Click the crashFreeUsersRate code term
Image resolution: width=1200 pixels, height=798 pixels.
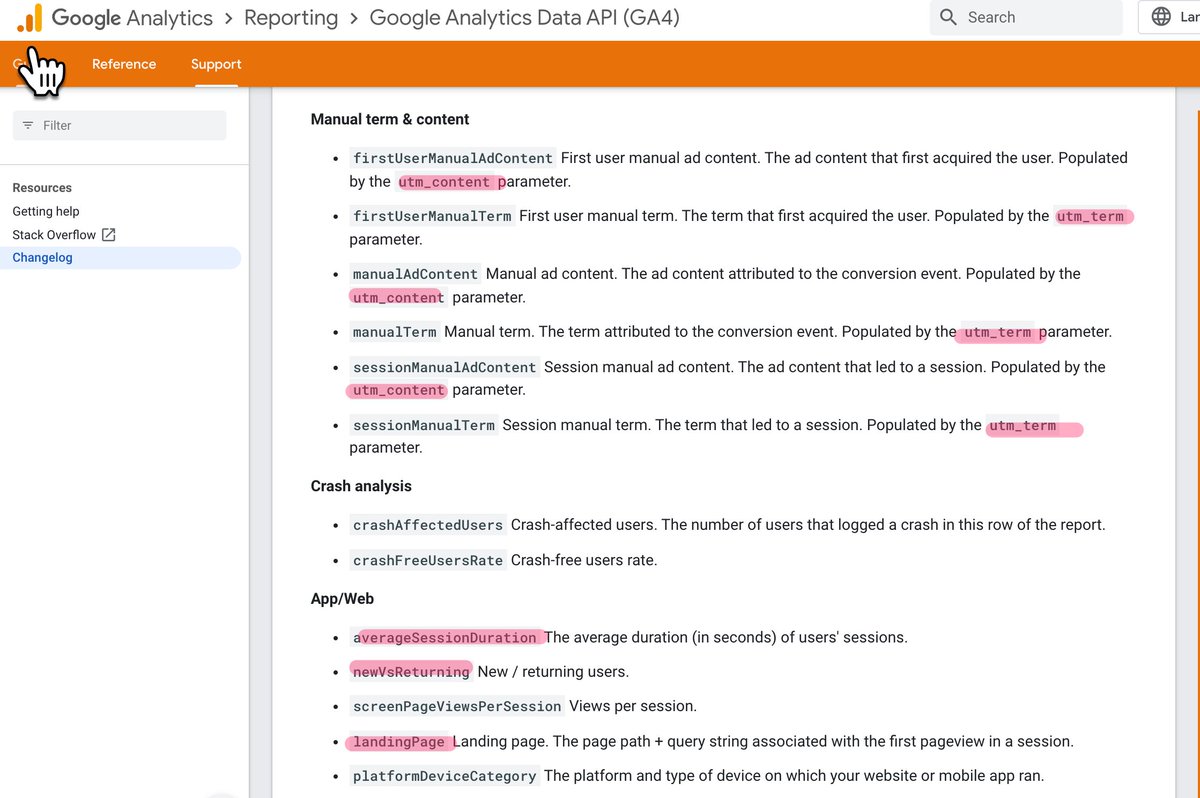coord(428,561)
